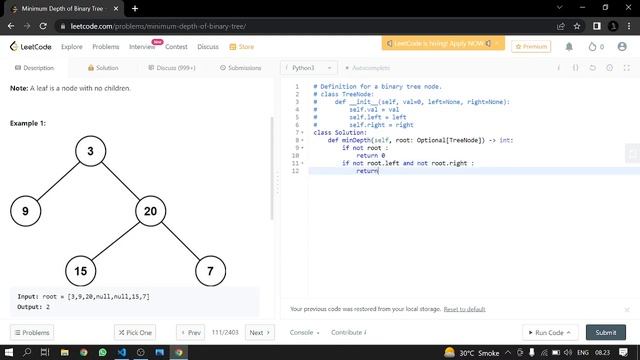Image resolution: width=640 pixels, height=360 pixels.
Task: Switch to the Solution tab
Action: pos(103,68)
